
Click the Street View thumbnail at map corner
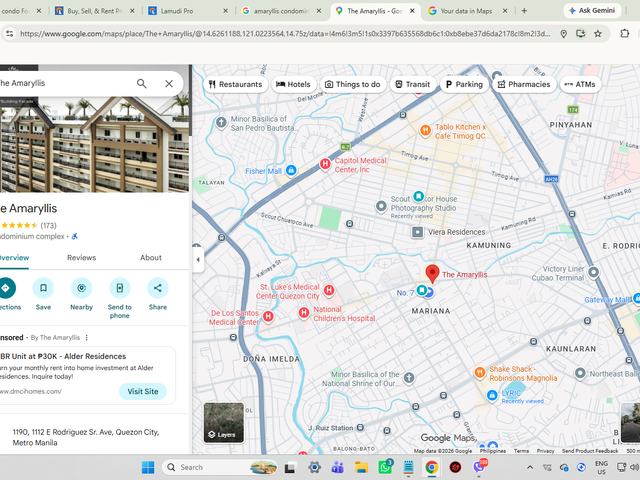click(x=630, y=423)
